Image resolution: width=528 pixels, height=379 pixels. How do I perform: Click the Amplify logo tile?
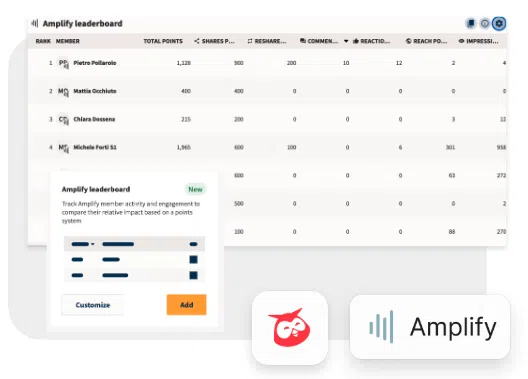(430, 326)
